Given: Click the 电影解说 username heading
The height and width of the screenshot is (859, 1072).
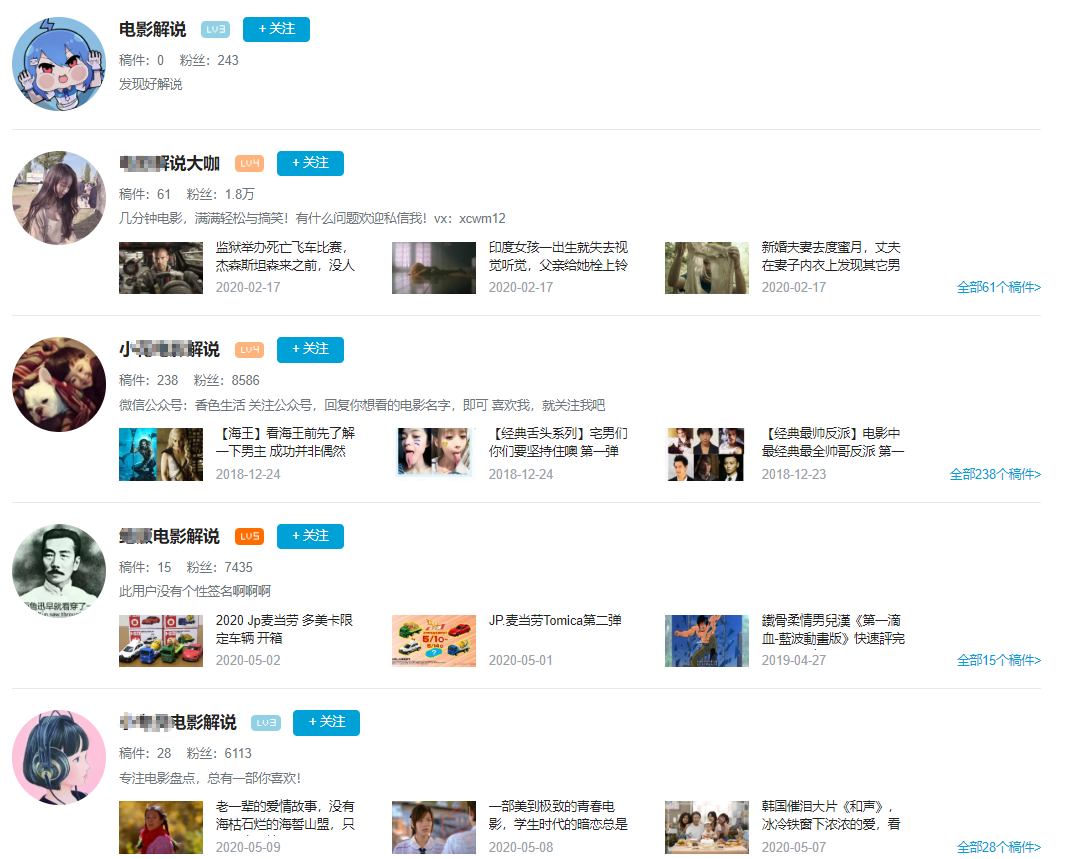Looking at the screenshot, I should (x=150, y=29).
